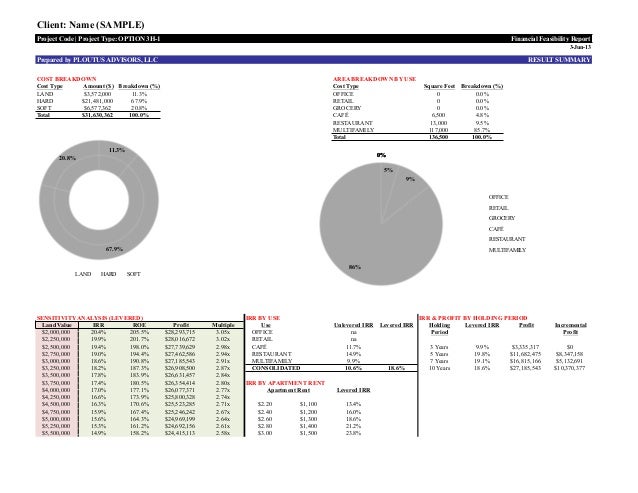Select the '$21,481,000' HARD cost amount

[98, 101]
